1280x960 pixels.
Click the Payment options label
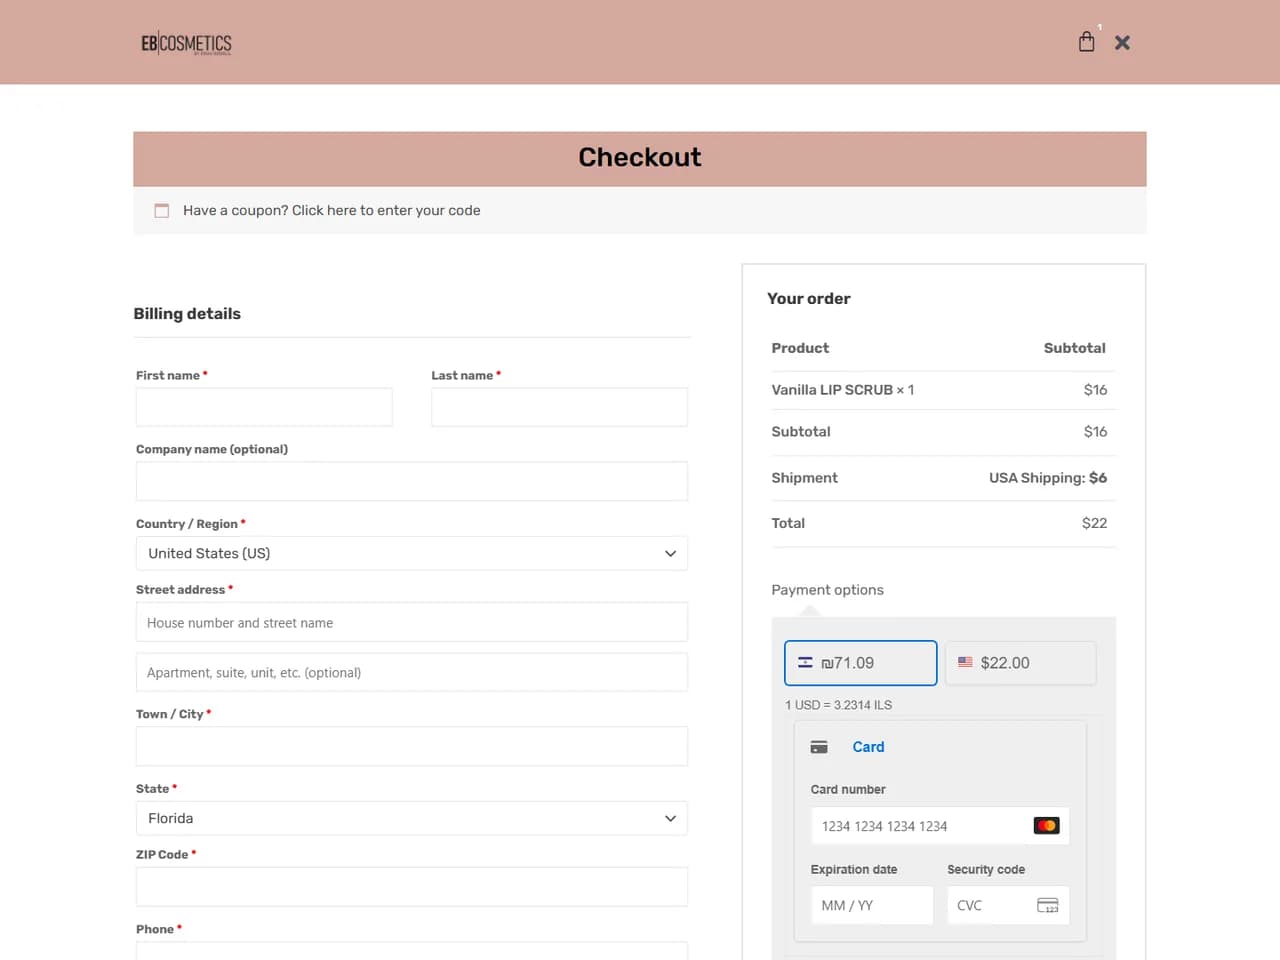click(x=828, y=590)
